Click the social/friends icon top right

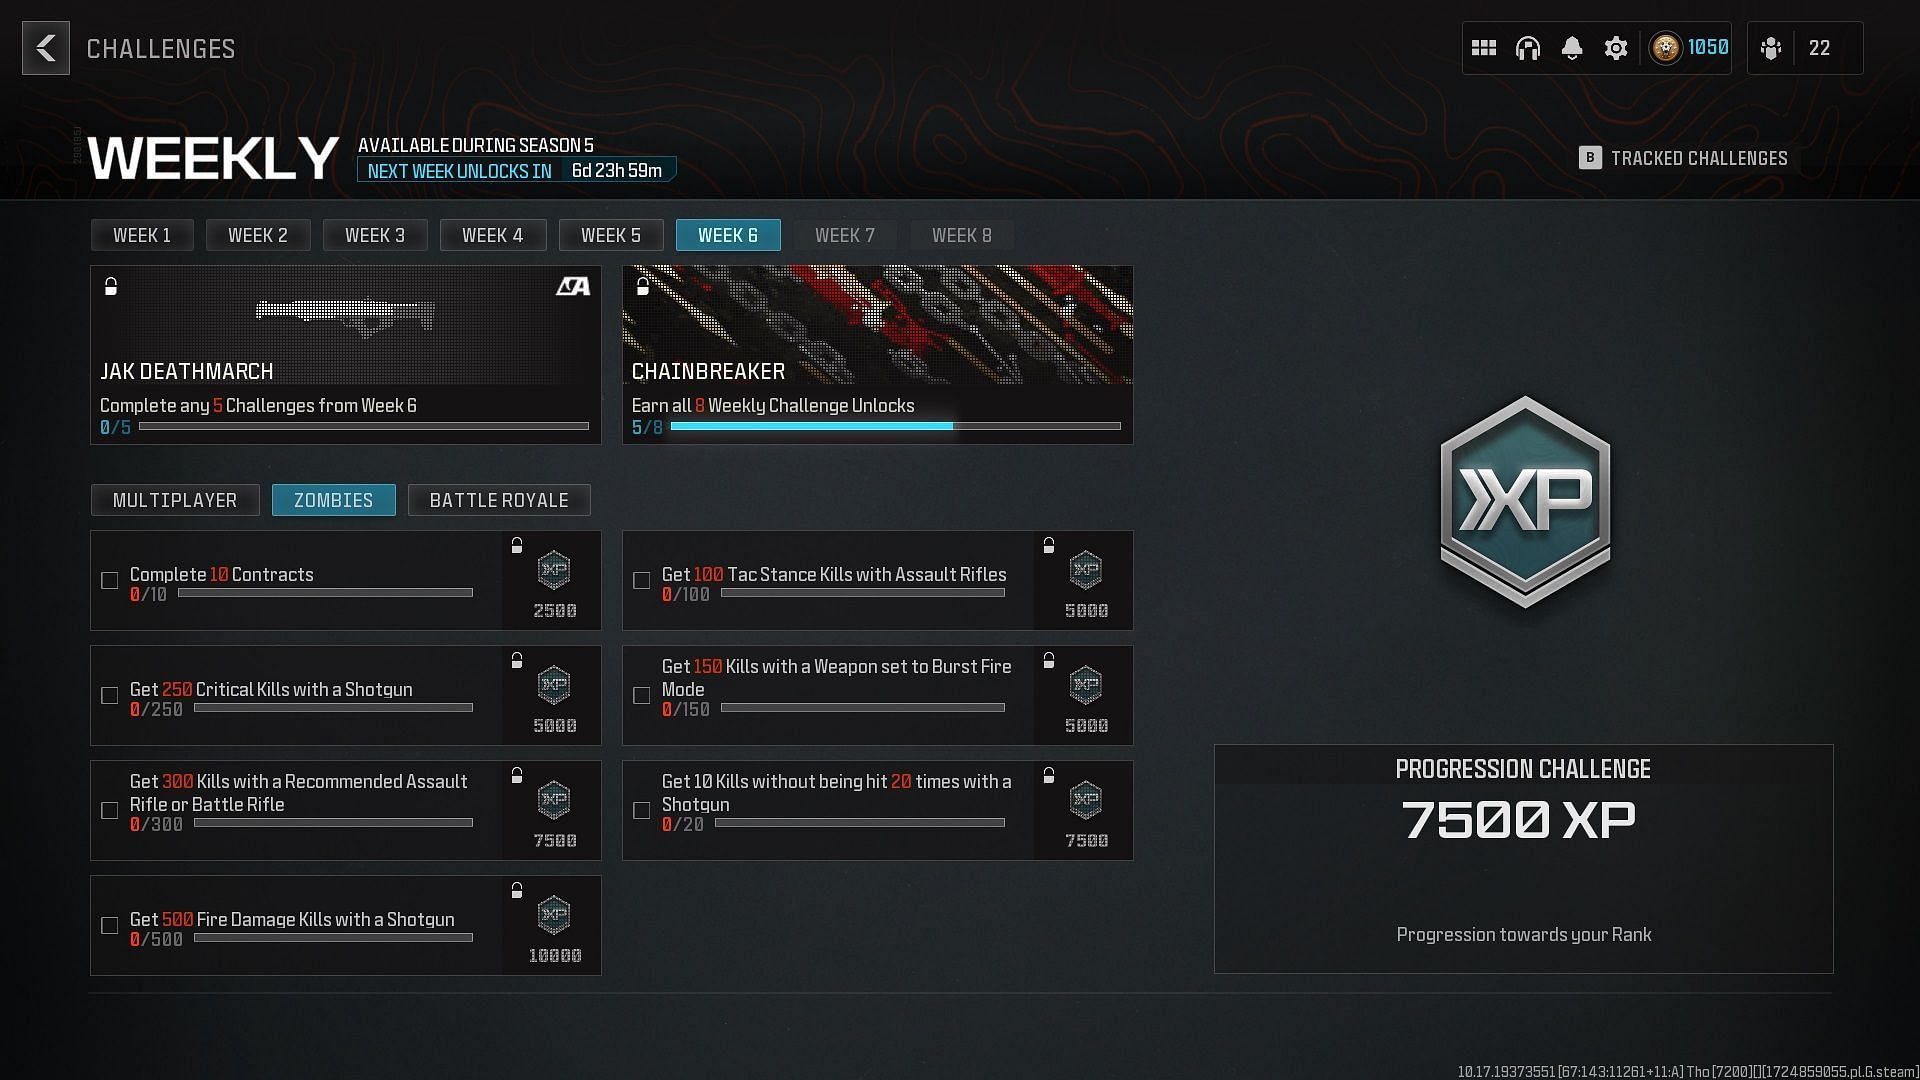(1771, 47)
